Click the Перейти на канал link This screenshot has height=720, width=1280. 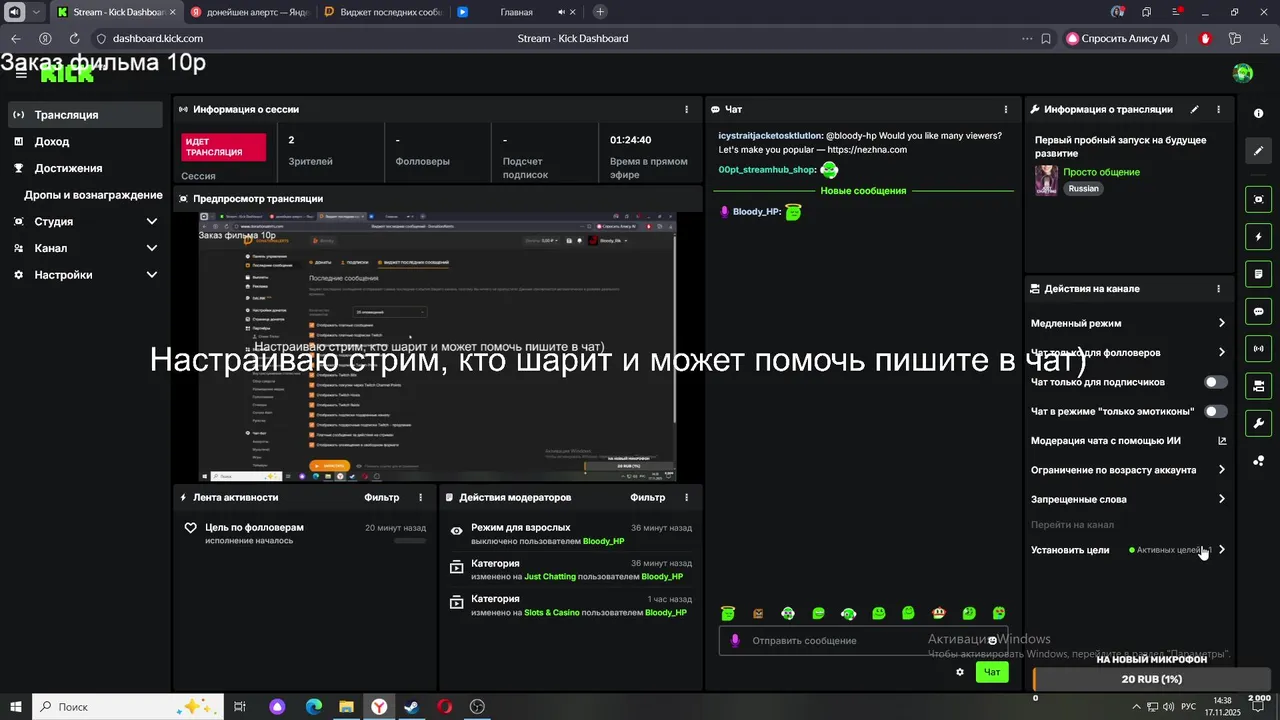(x=1072, y=525)
